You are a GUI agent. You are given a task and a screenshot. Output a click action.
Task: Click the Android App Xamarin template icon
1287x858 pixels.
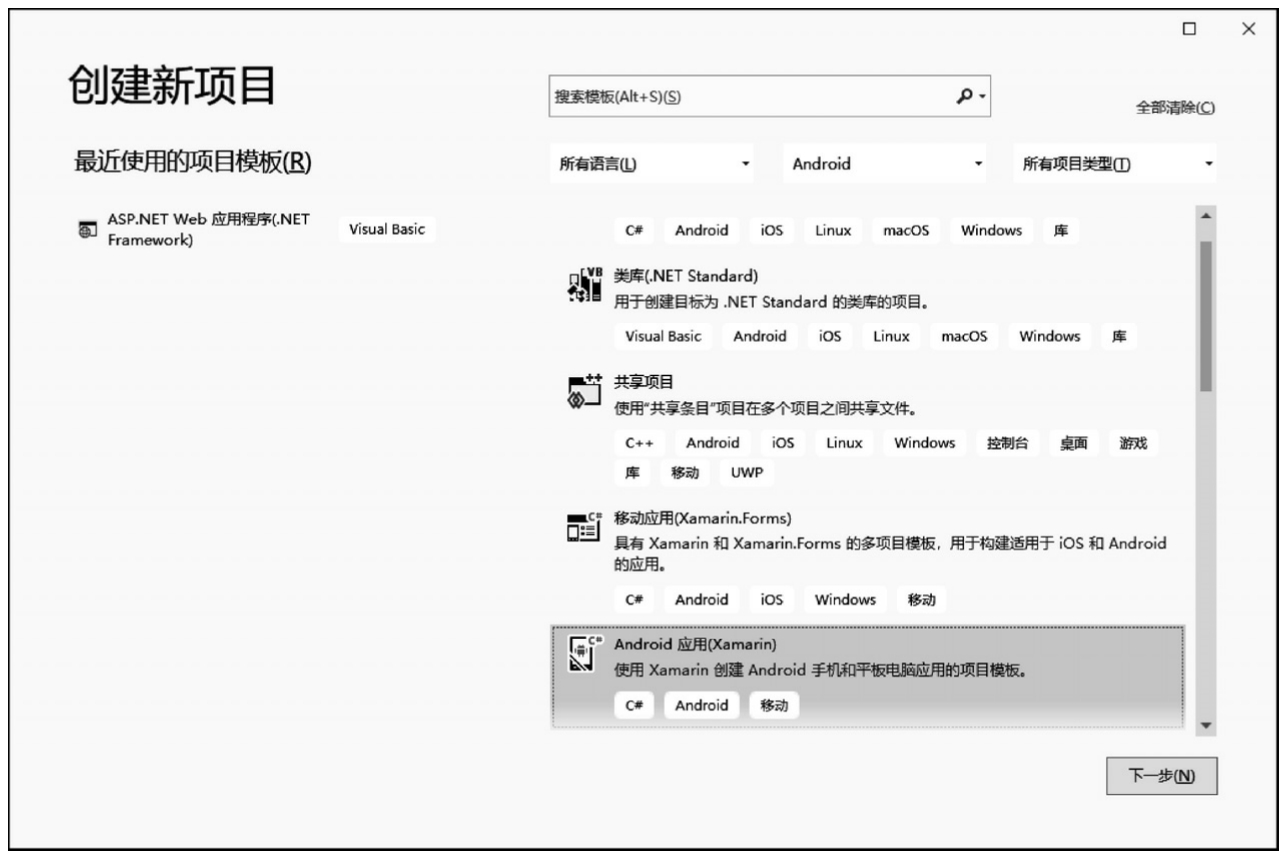(x=585, y=654)
